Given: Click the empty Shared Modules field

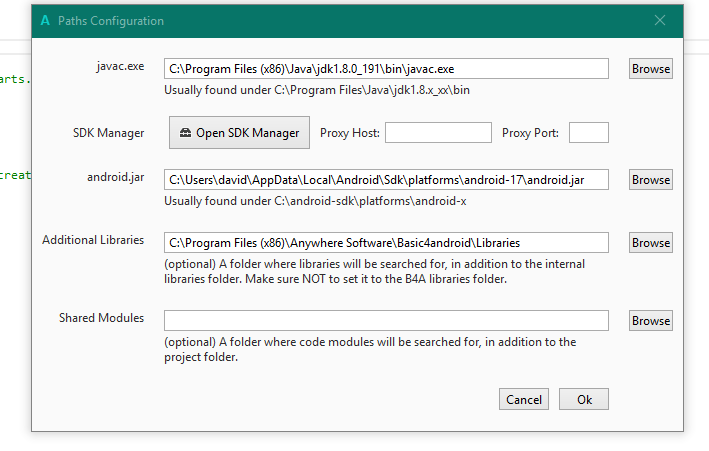Looking at the screenshot, I should (x=386, y=321).
